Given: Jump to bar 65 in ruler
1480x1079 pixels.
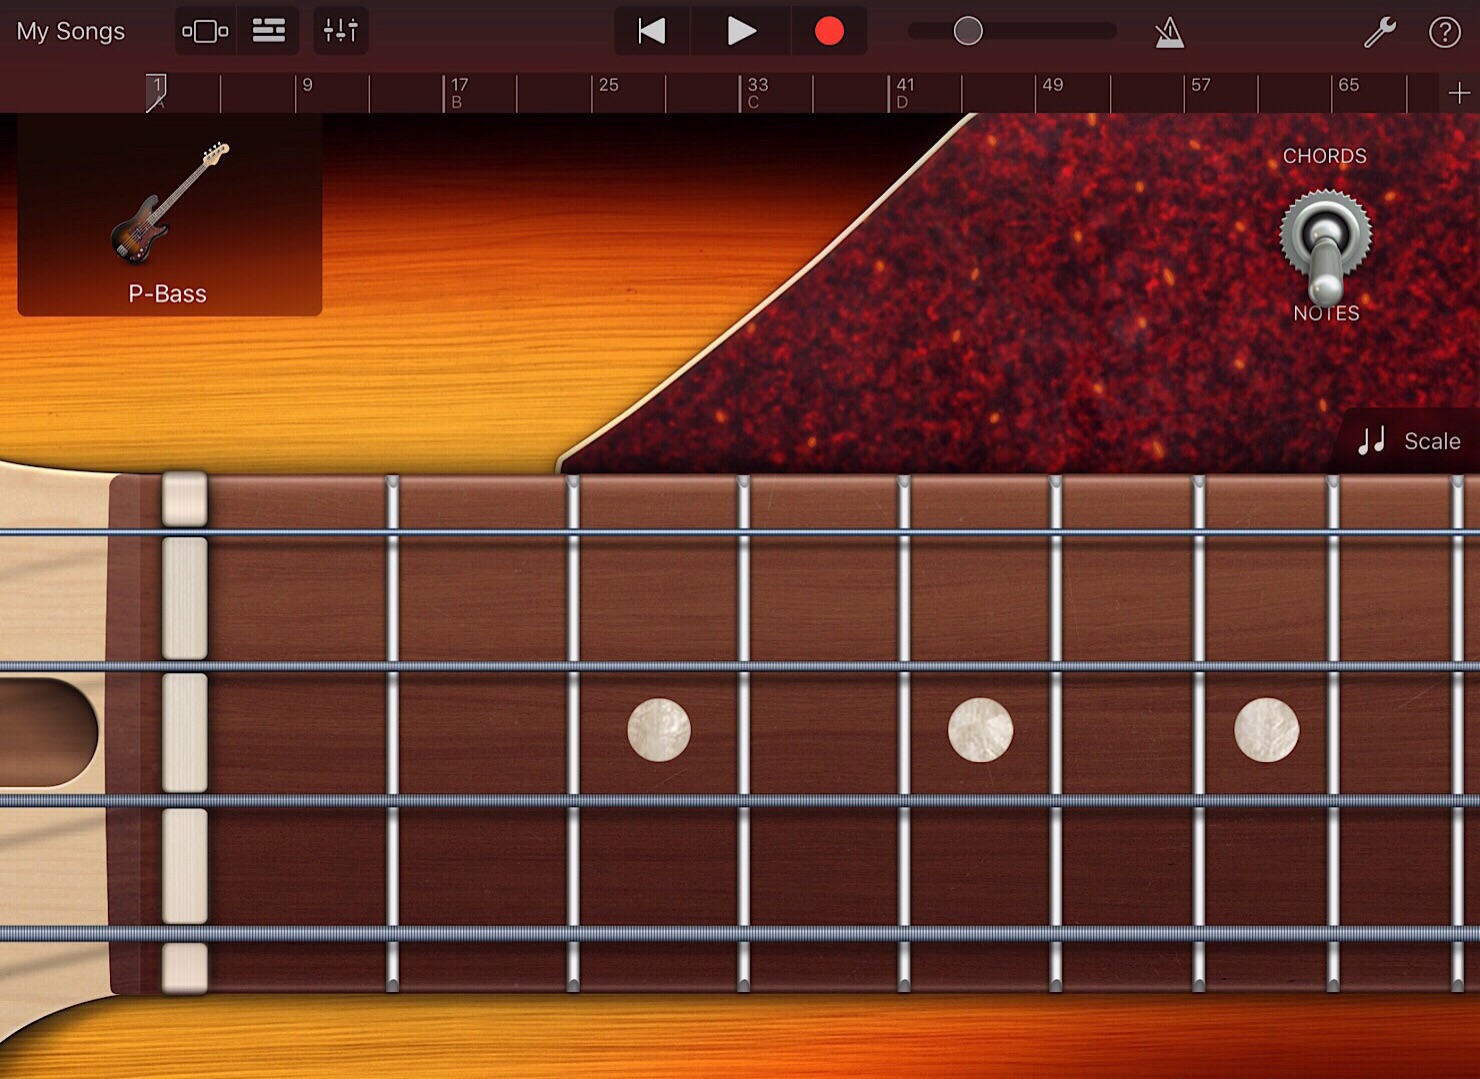Looking at the screenshot, I should coord(1348,85).
